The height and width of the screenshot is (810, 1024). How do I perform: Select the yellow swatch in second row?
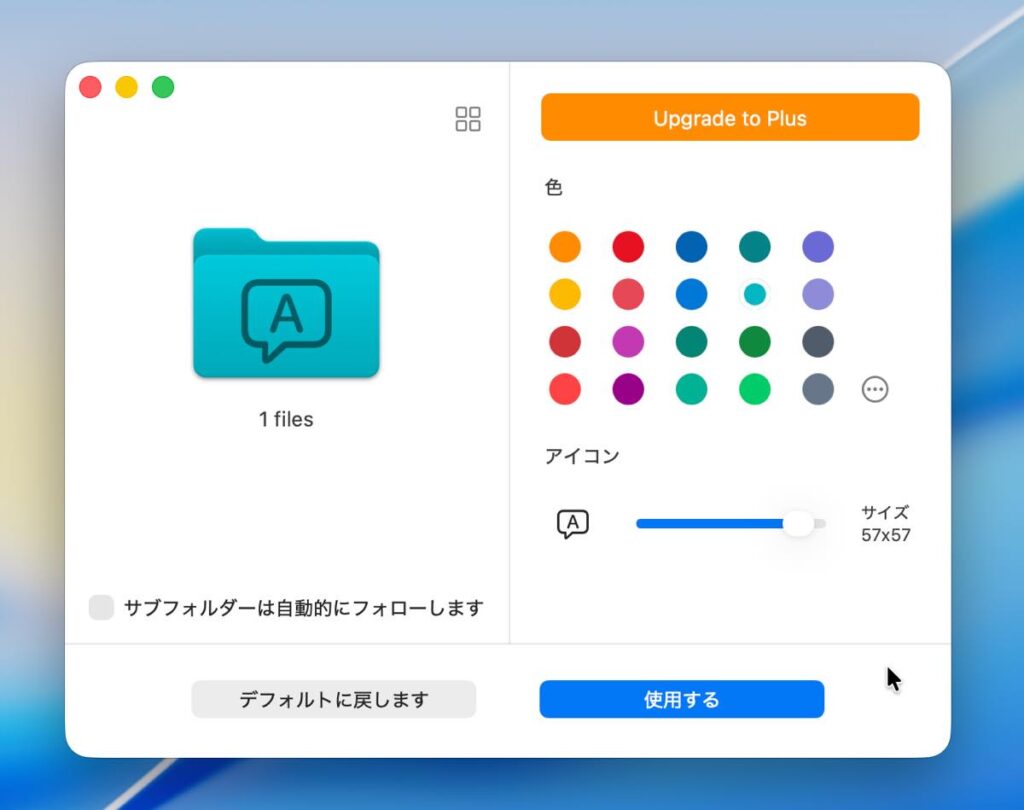(565, 294)
